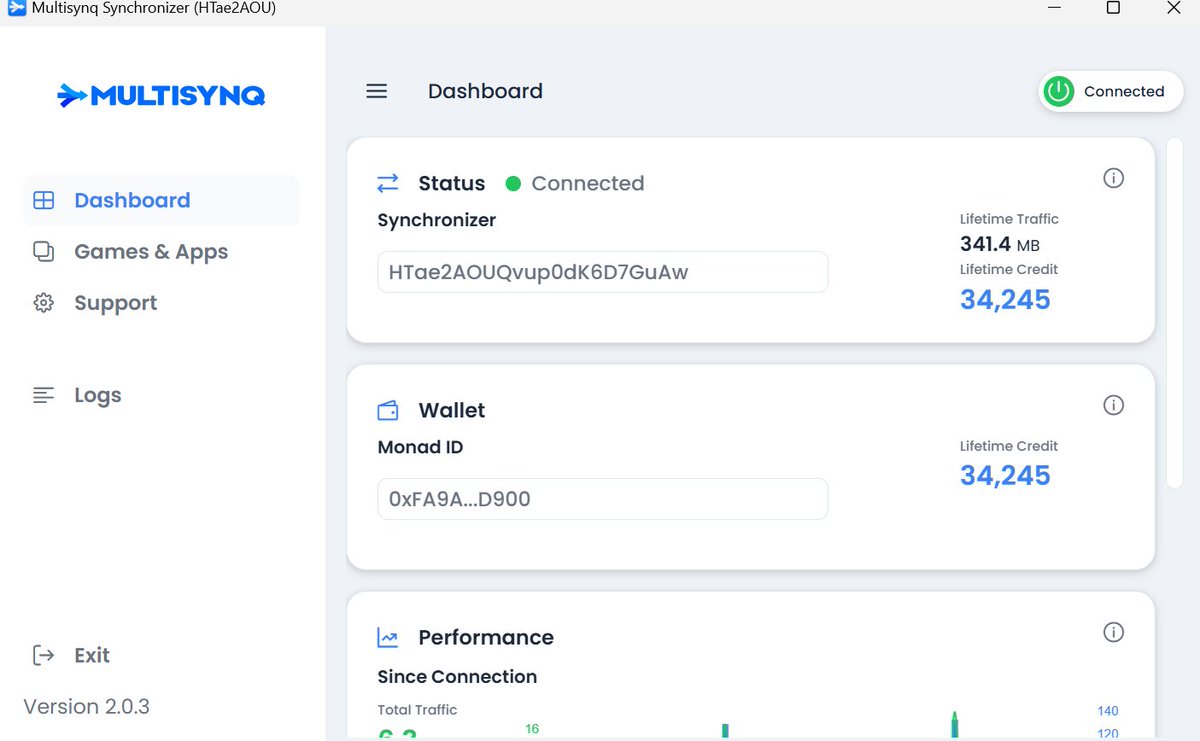Open info icon on Wallet card
1200x741 pixels.
click(1113, 405)
